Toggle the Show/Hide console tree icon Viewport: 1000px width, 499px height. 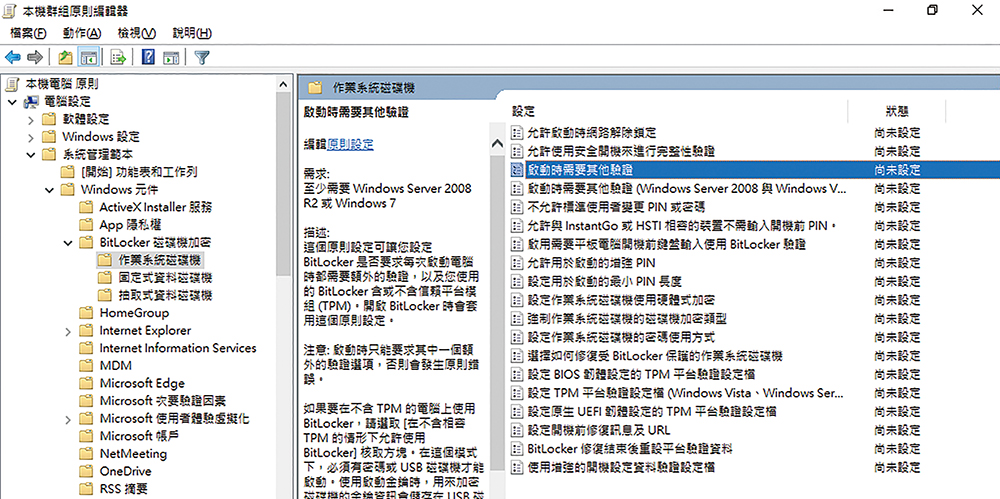pyautogui.click(x=87, y=57)
